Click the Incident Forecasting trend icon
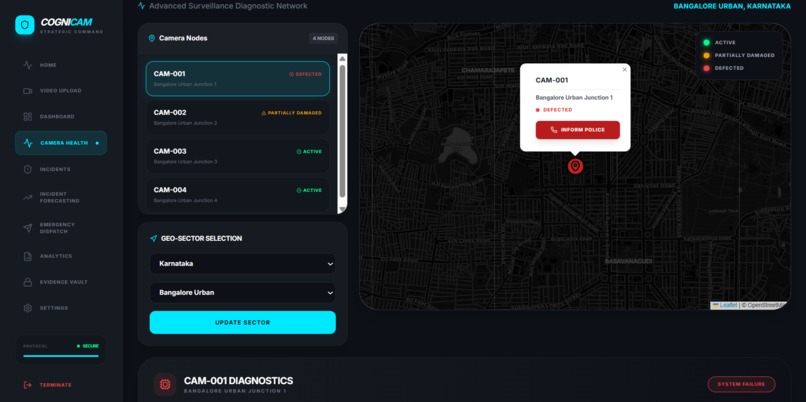Screen dimensions: 806x402 pos(28,197)
